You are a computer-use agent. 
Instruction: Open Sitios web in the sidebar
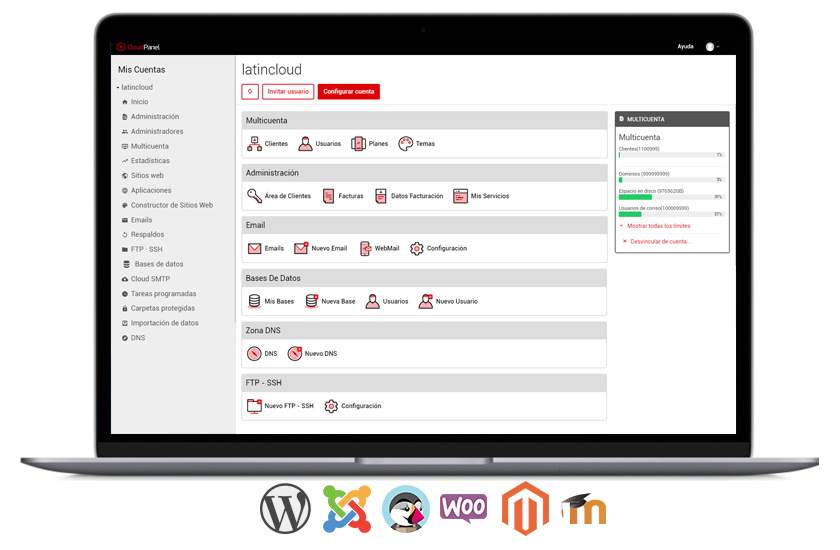coord(147,176)
